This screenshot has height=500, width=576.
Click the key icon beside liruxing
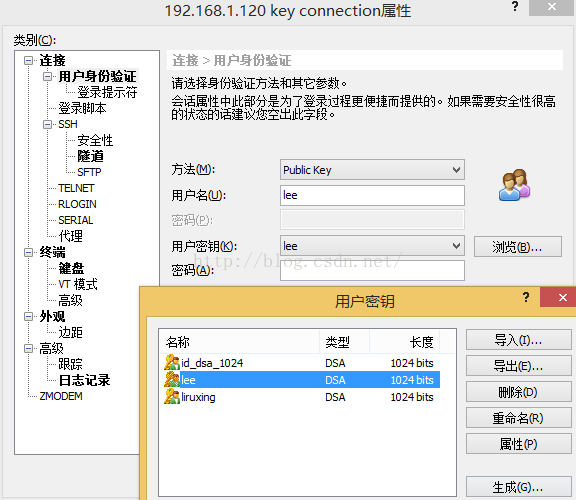172,396
